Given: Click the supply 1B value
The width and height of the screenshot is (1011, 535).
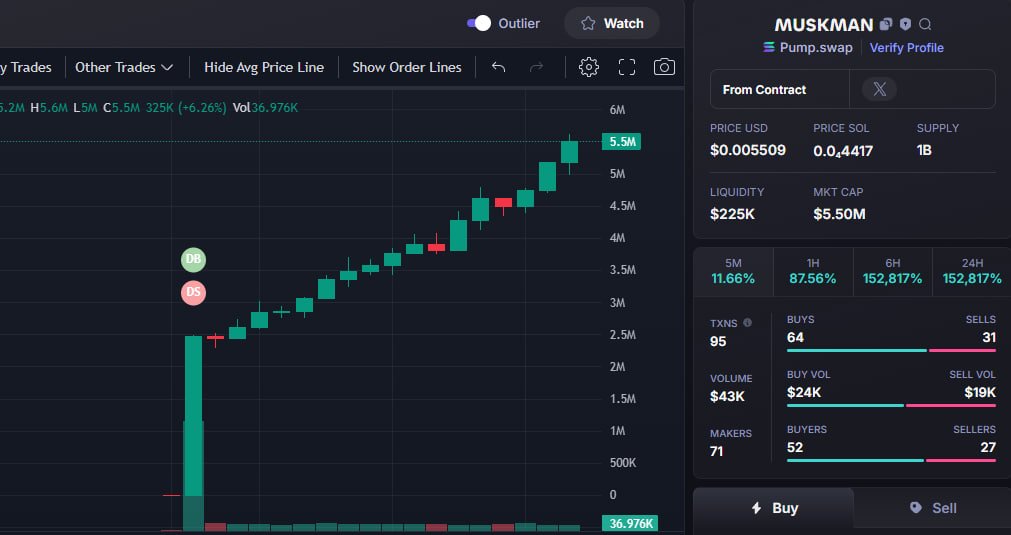Looking at the screenshot, I should (924, 150).
